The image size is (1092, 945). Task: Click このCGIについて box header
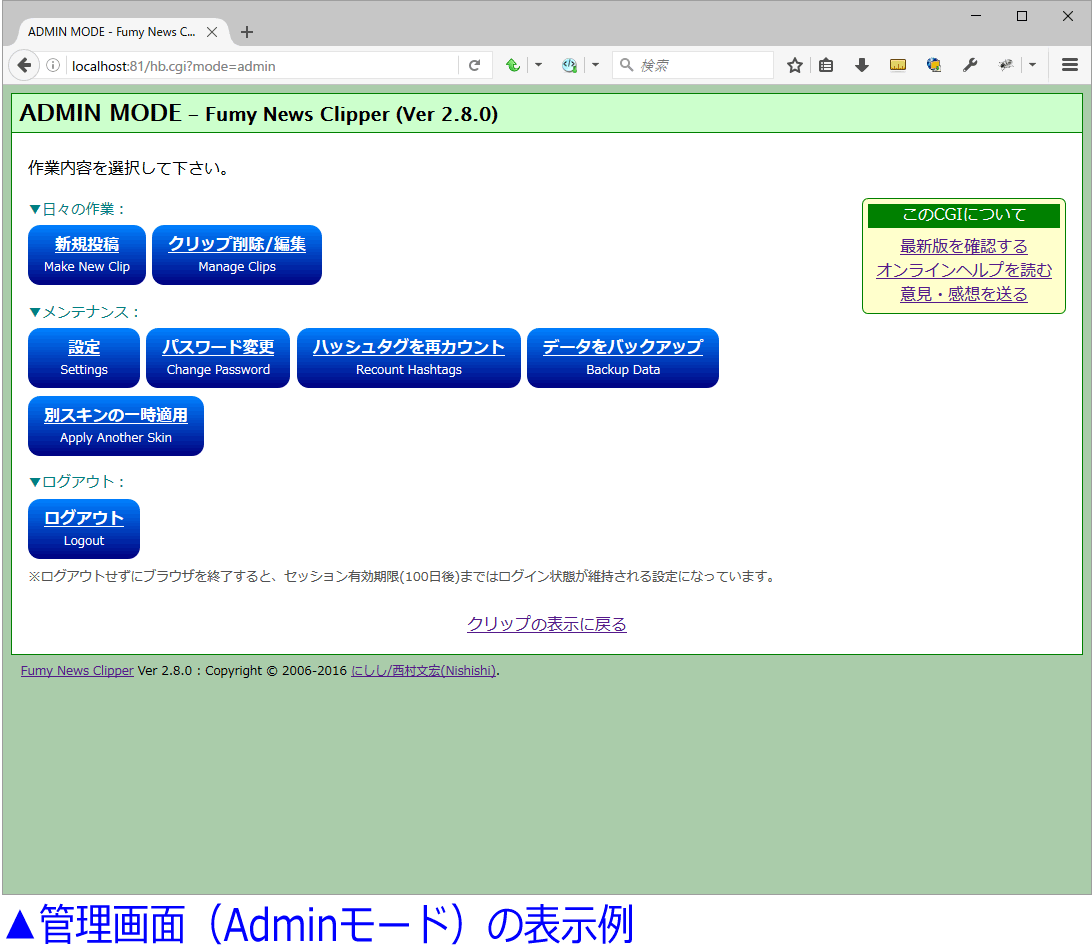click(x=964, y=214)
